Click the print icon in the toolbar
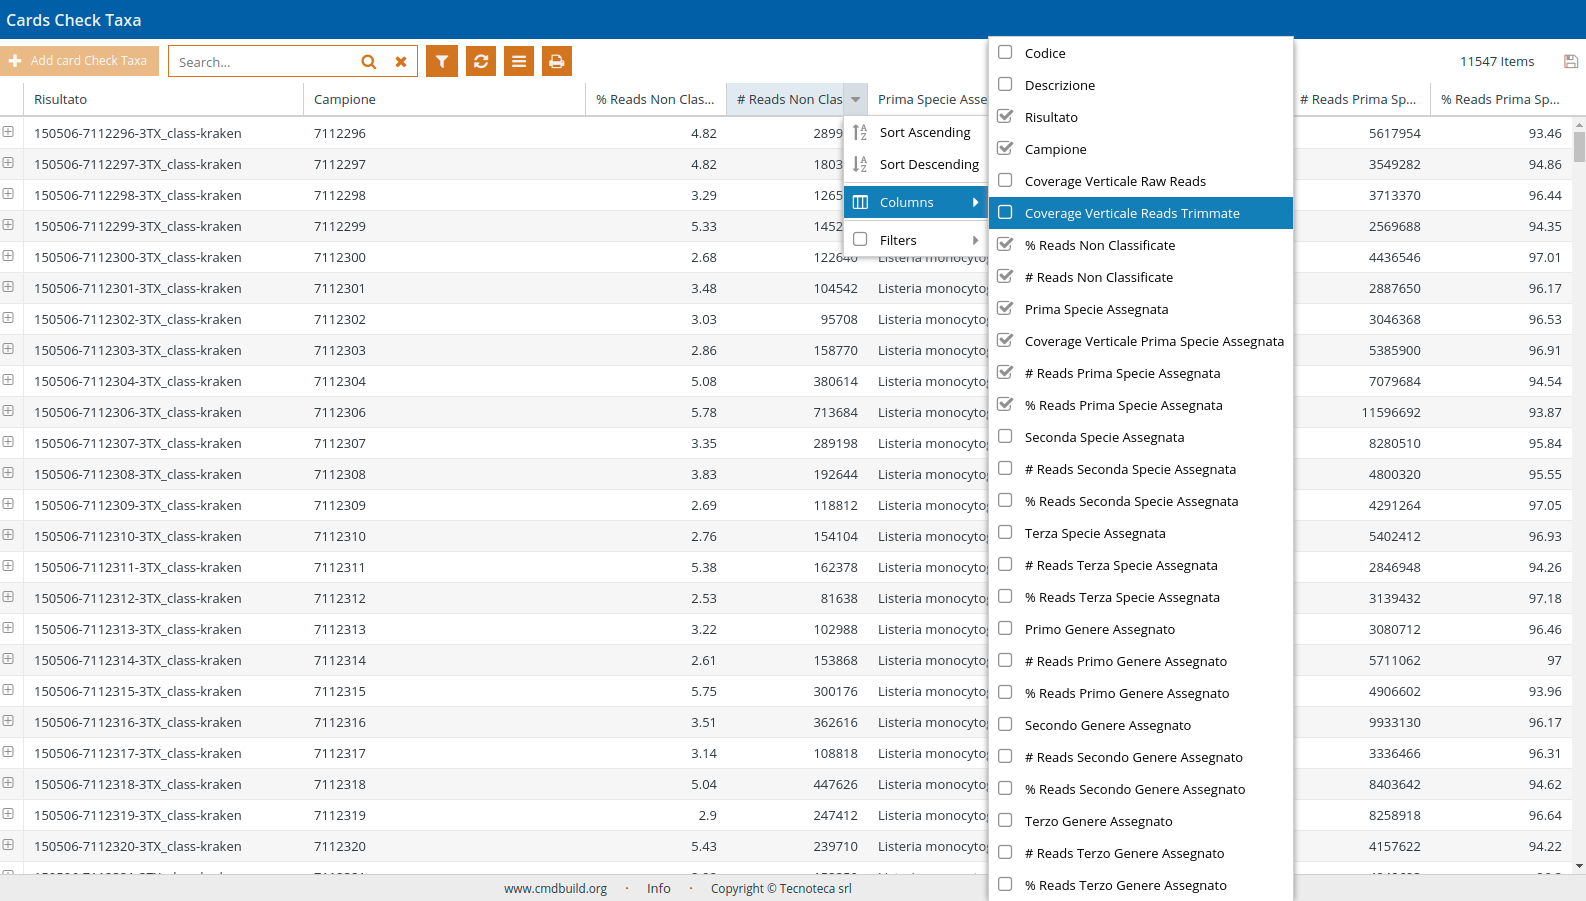Screen dimensions: 1586x901 click(557, 61)
